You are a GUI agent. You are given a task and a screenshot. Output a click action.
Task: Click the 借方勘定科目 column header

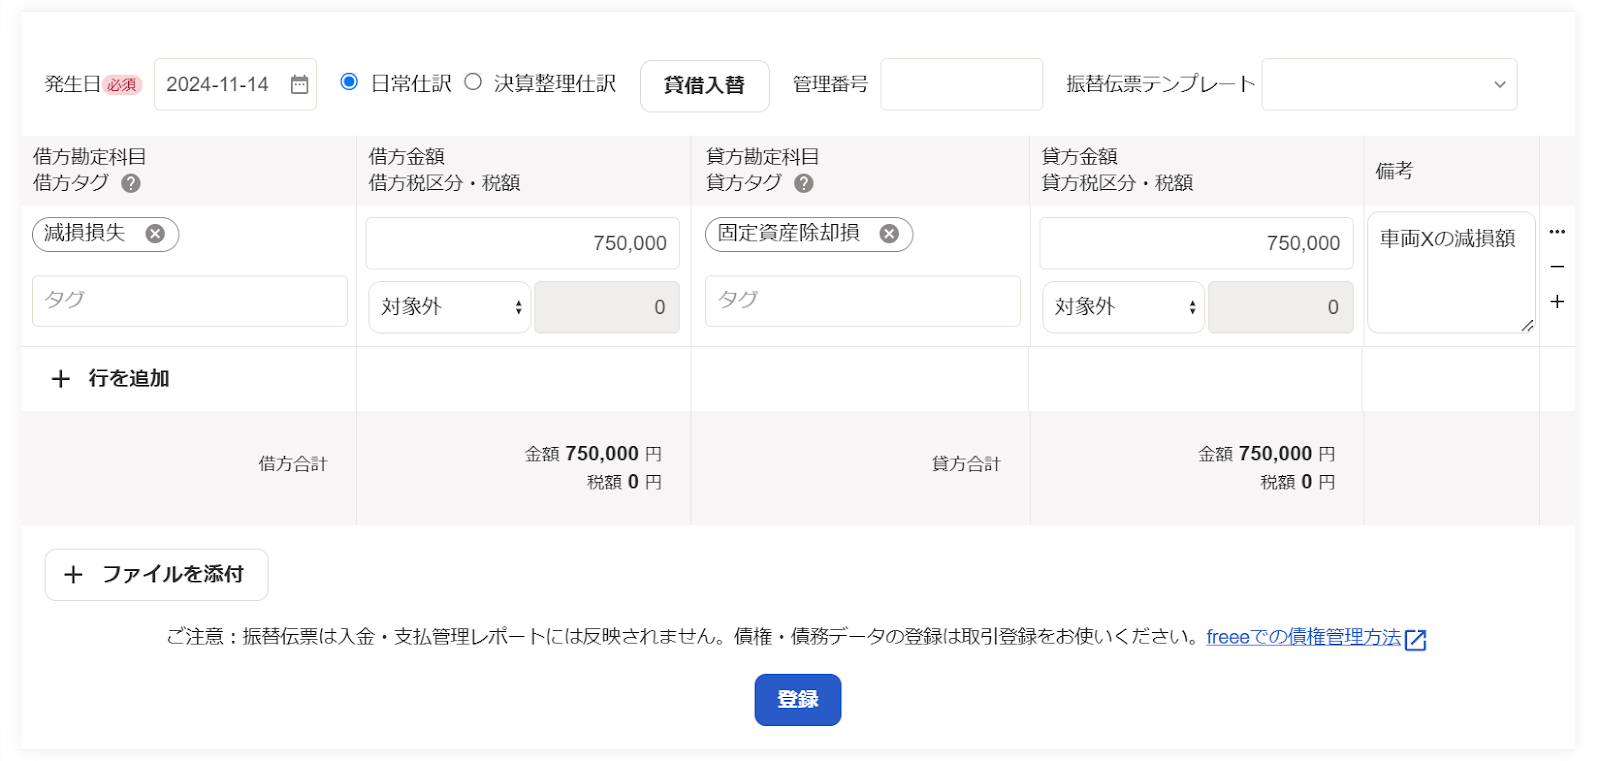click(90, 157)
